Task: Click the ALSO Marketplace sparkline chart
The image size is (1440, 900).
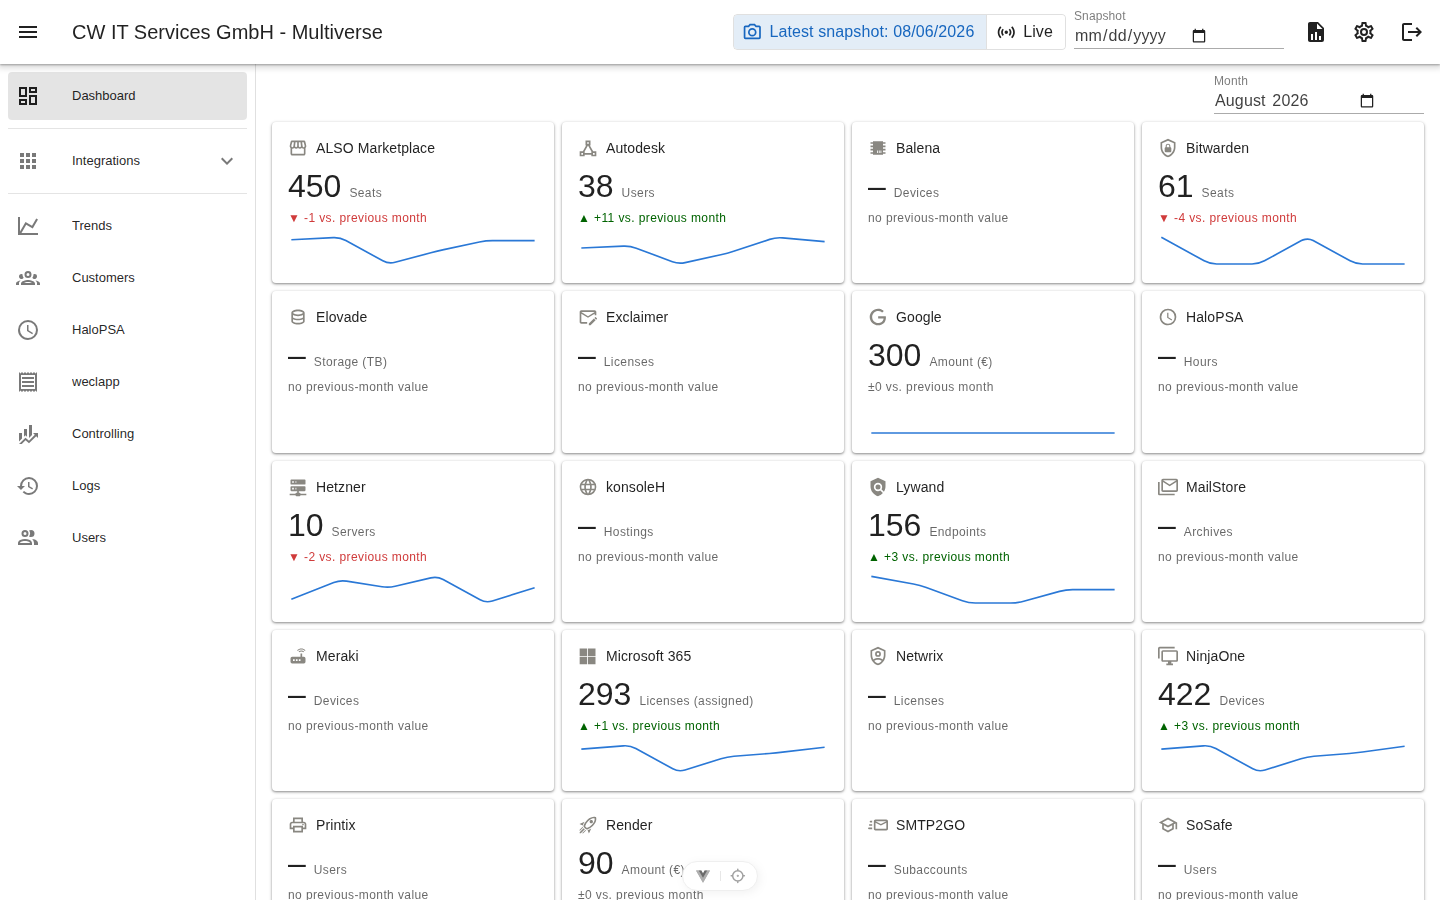Action: (413, 250)
